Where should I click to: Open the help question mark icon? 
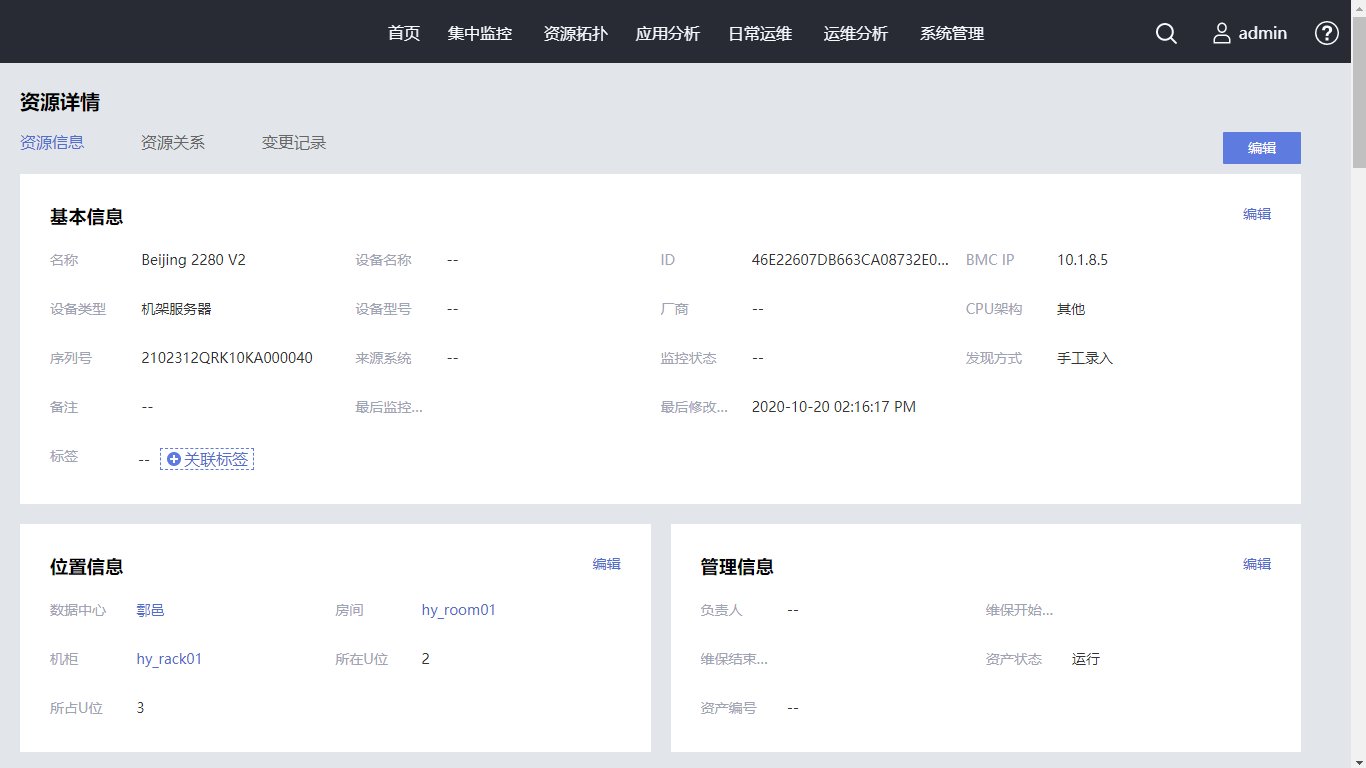[1326, 33]
